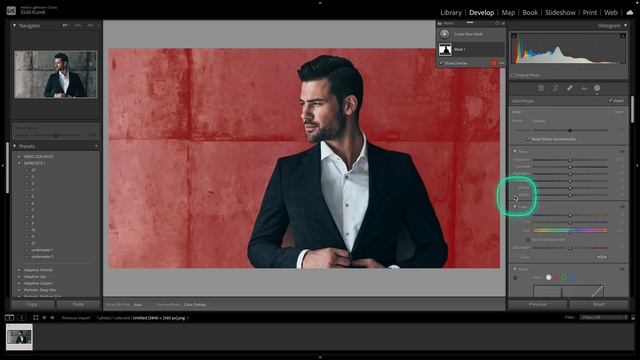Adjust the mask Amount slider
This screenshot has width=640, height=360.
pyautogui.click(x=570, y=130)
